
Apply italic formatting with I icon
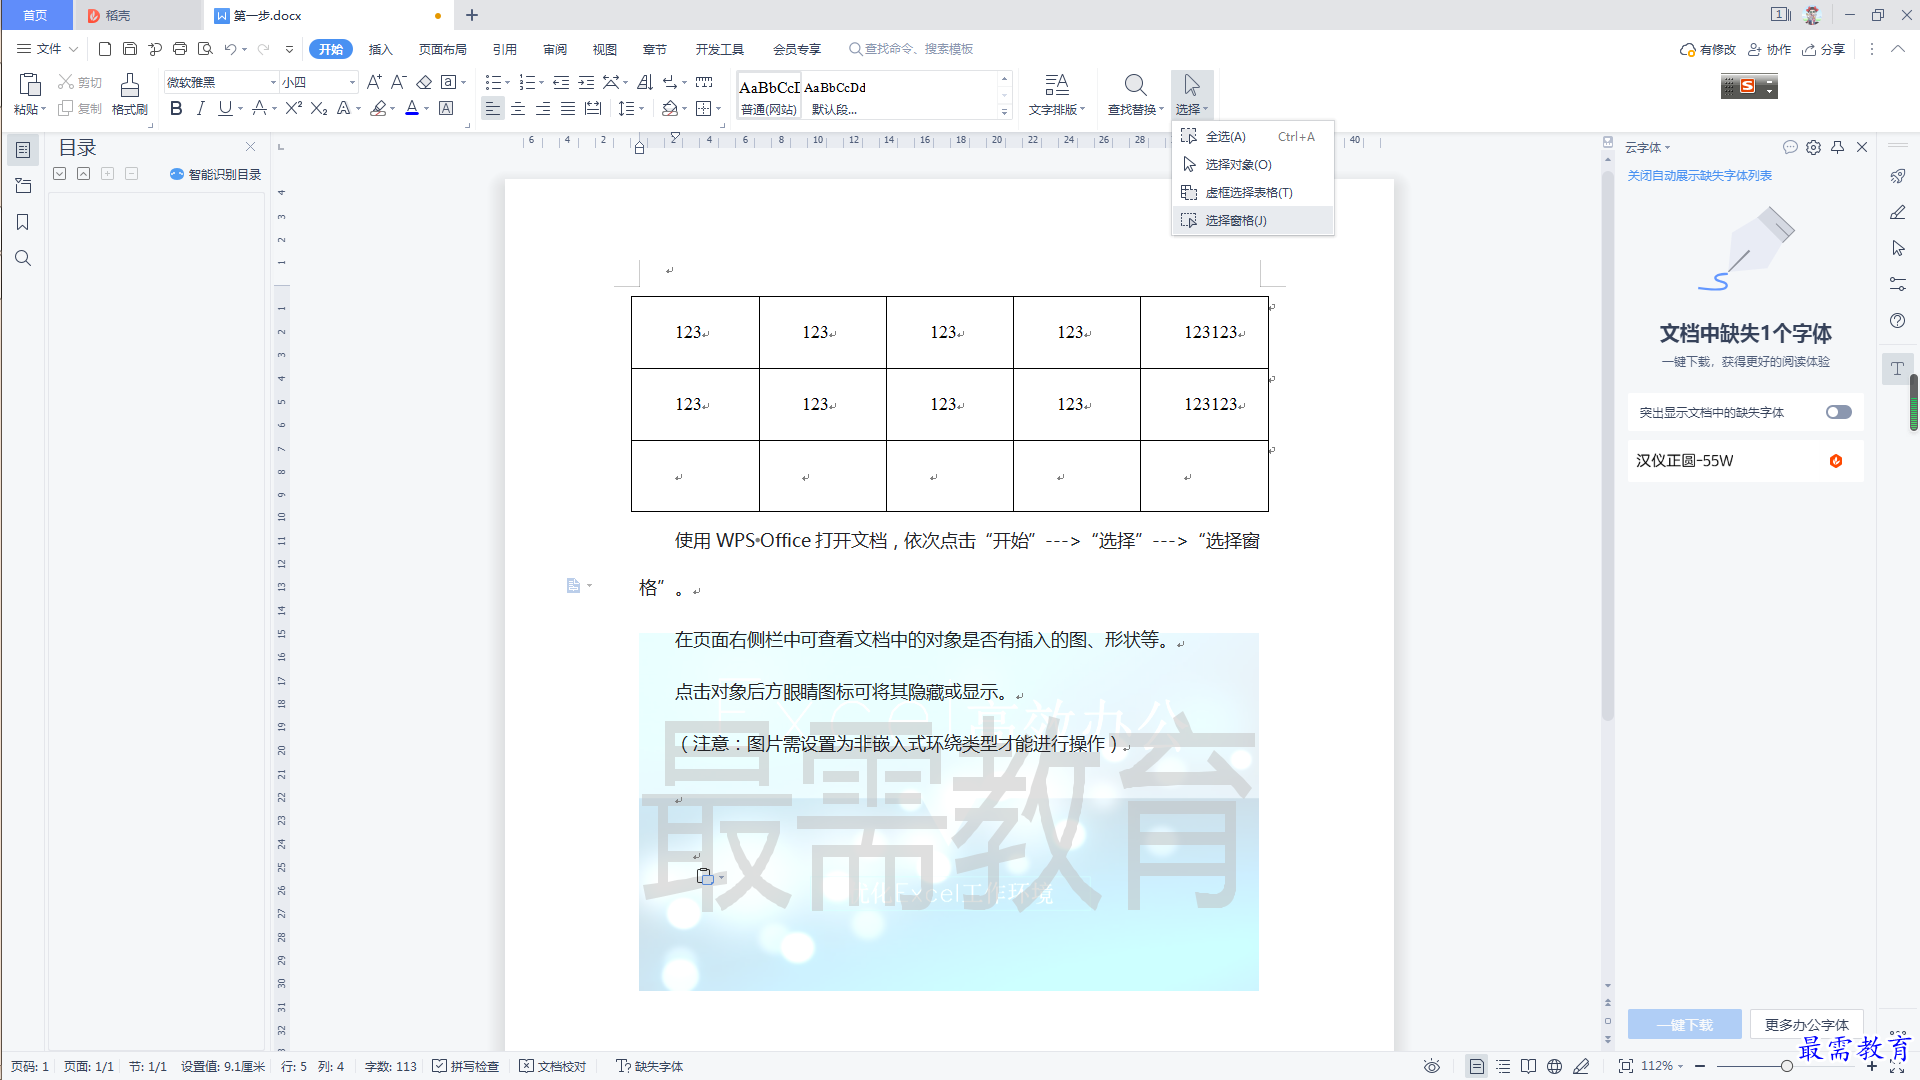[200, 109]
